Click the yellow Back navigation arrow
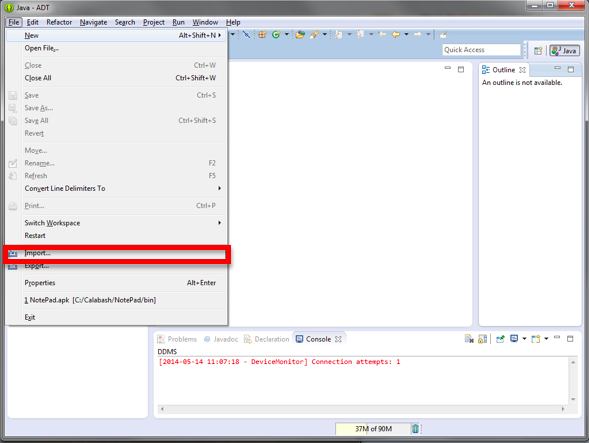Viewport: 589px width, 443px height. click(396, 35)
